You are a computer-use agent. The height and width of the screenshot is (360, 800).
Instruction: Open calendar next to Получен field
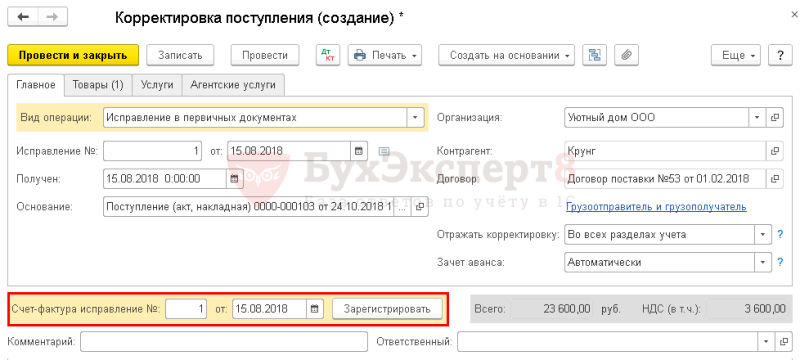(x=234, y=179)
